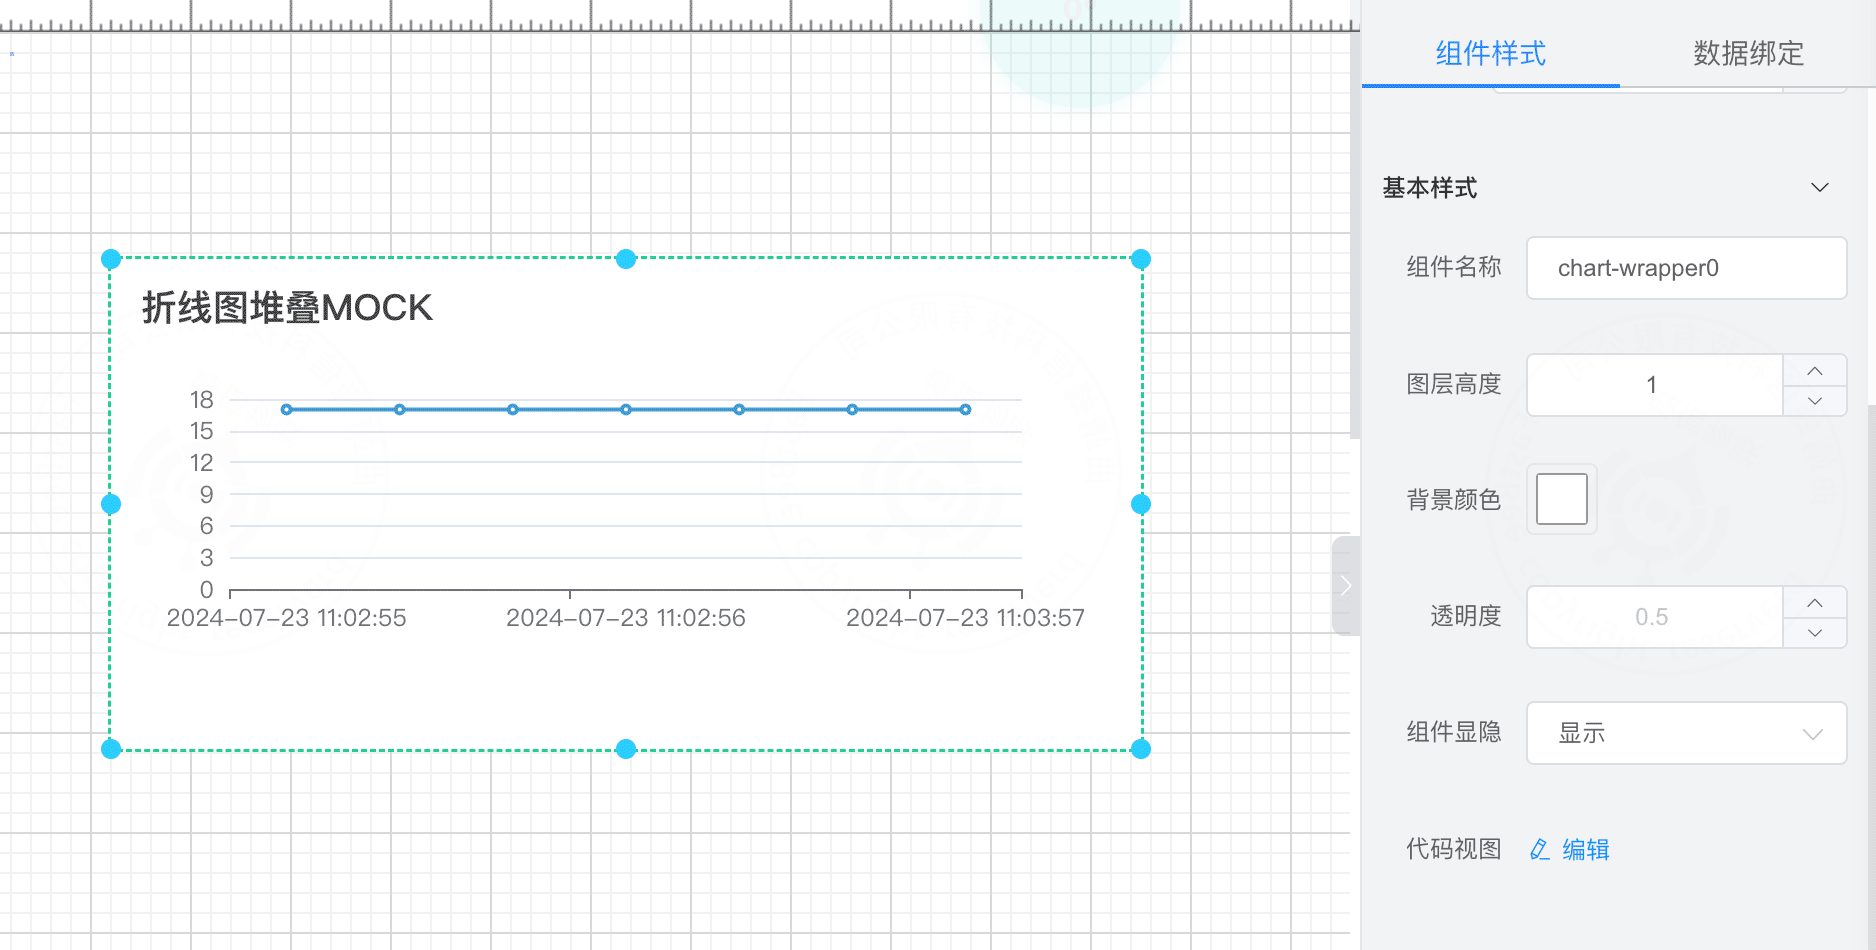Click the bottom-right resize handle of the chart
The width and height of the screenshot is (1876, 950).
click(1141, 749)
